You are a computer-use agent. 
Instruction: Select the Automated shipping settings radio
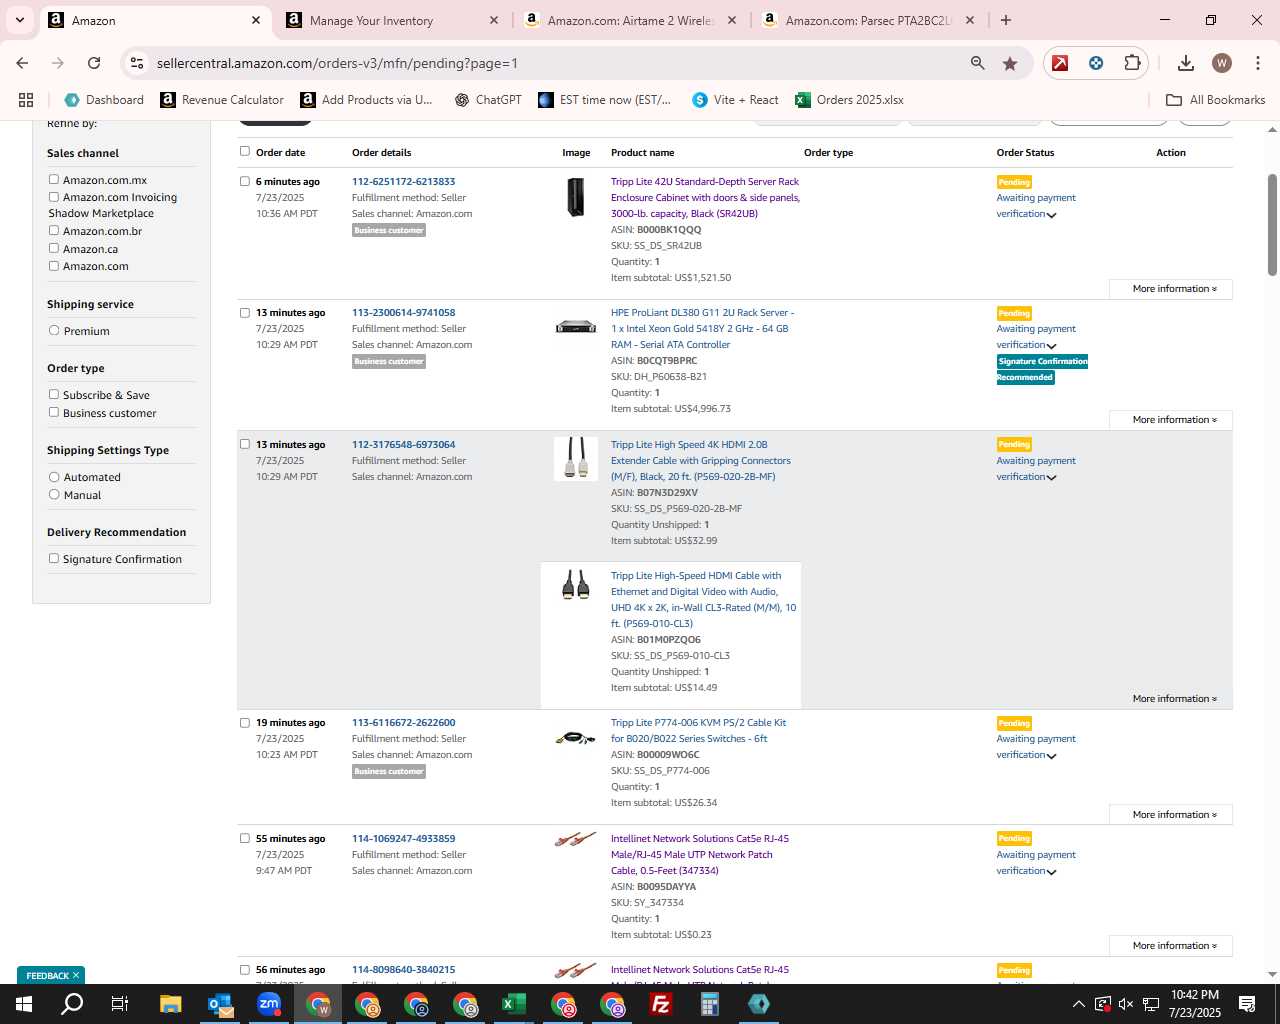[x=54, y=477]
